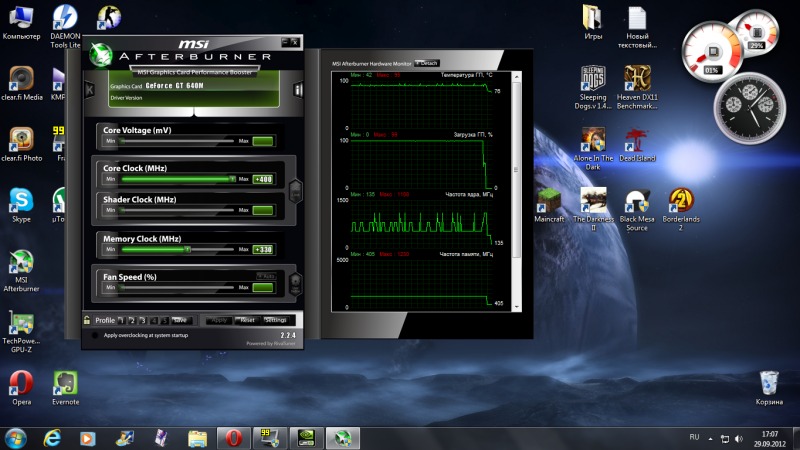Click the Core Clock slider handle
This screenshot has height=450, width=800.
232,179
